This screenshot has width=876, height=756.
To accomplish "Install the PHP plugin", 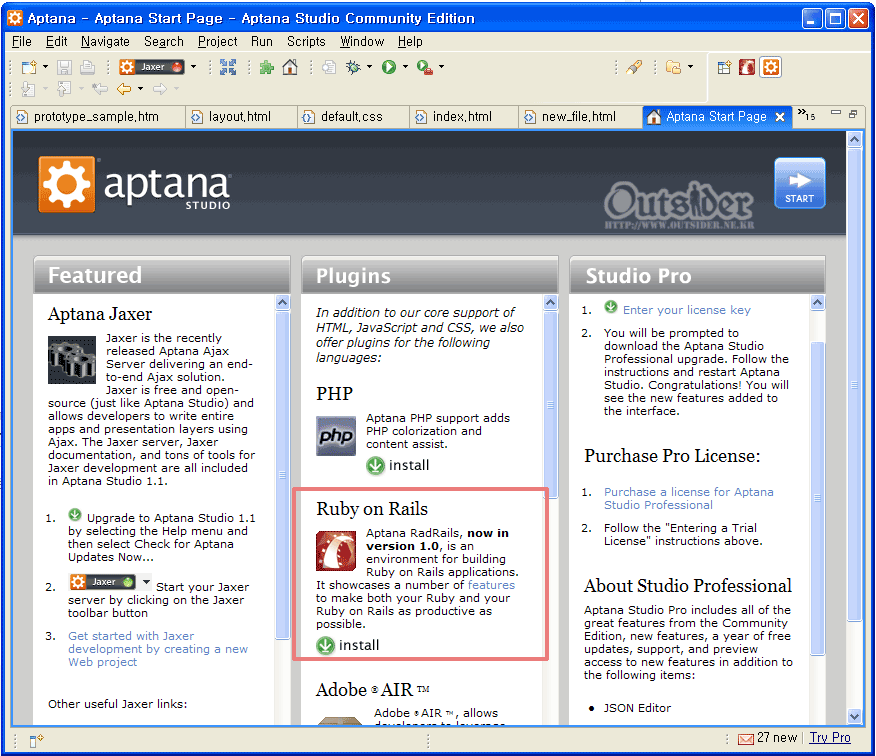I will click(398, 465).
